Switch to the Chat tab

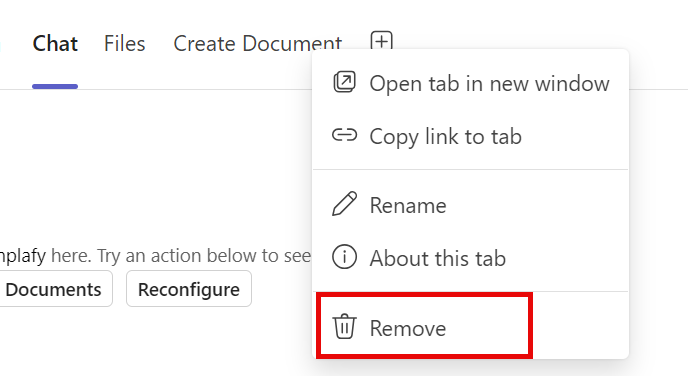(55, 44)
